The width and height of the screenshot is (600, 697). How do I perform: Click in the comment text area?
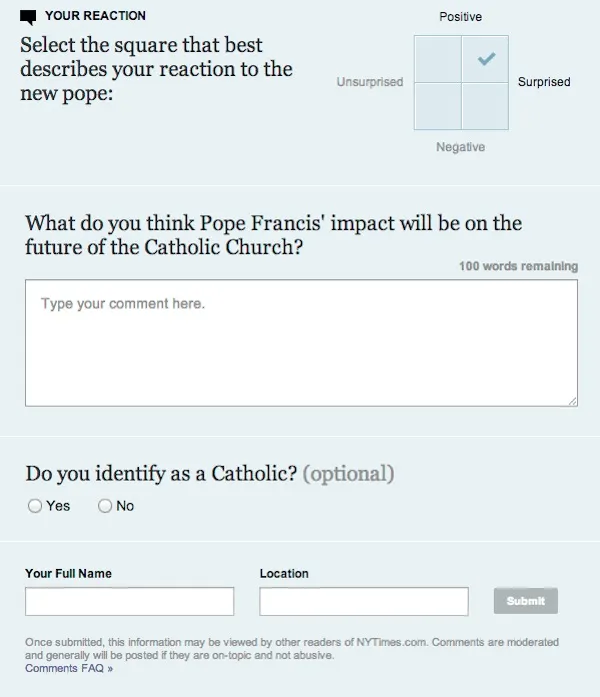(301, 342)
